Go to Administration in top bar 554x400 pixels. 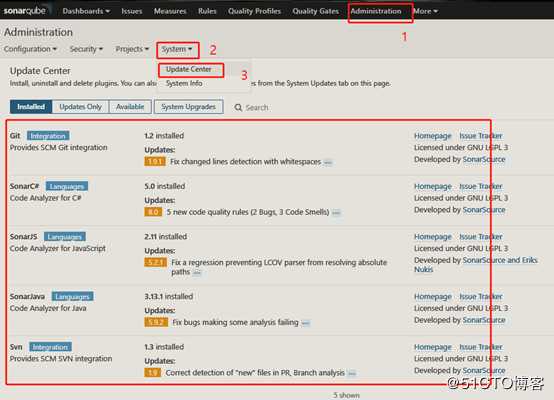tap(376, 11)
